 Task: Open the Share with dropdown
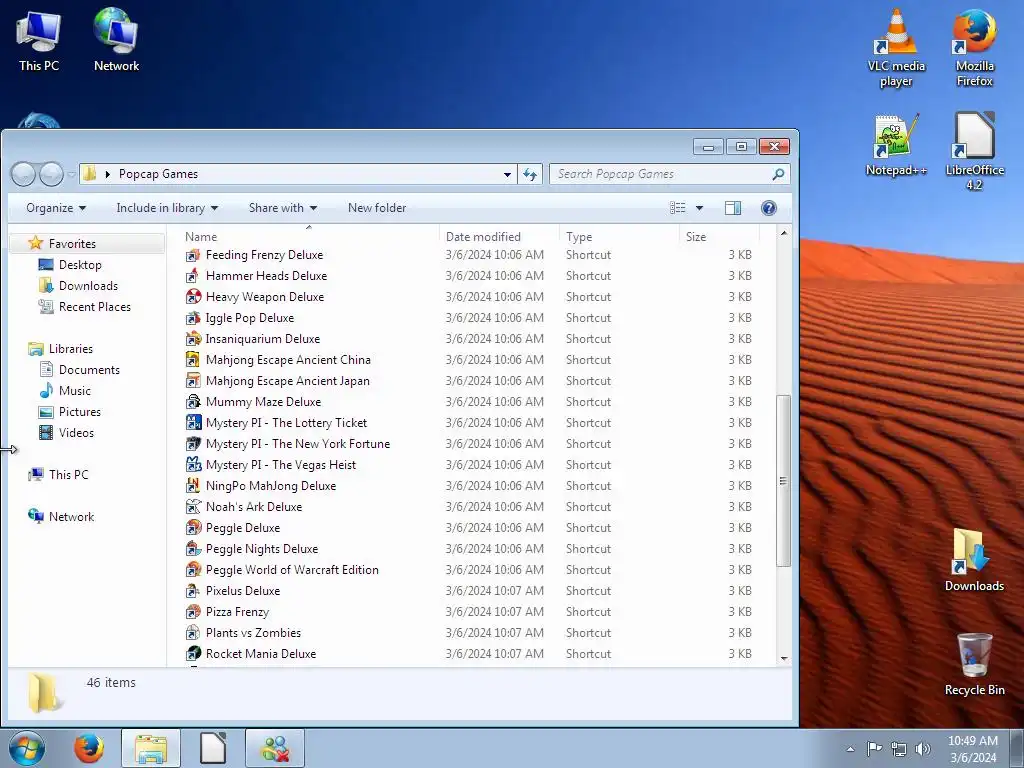[x=283, y=208]
